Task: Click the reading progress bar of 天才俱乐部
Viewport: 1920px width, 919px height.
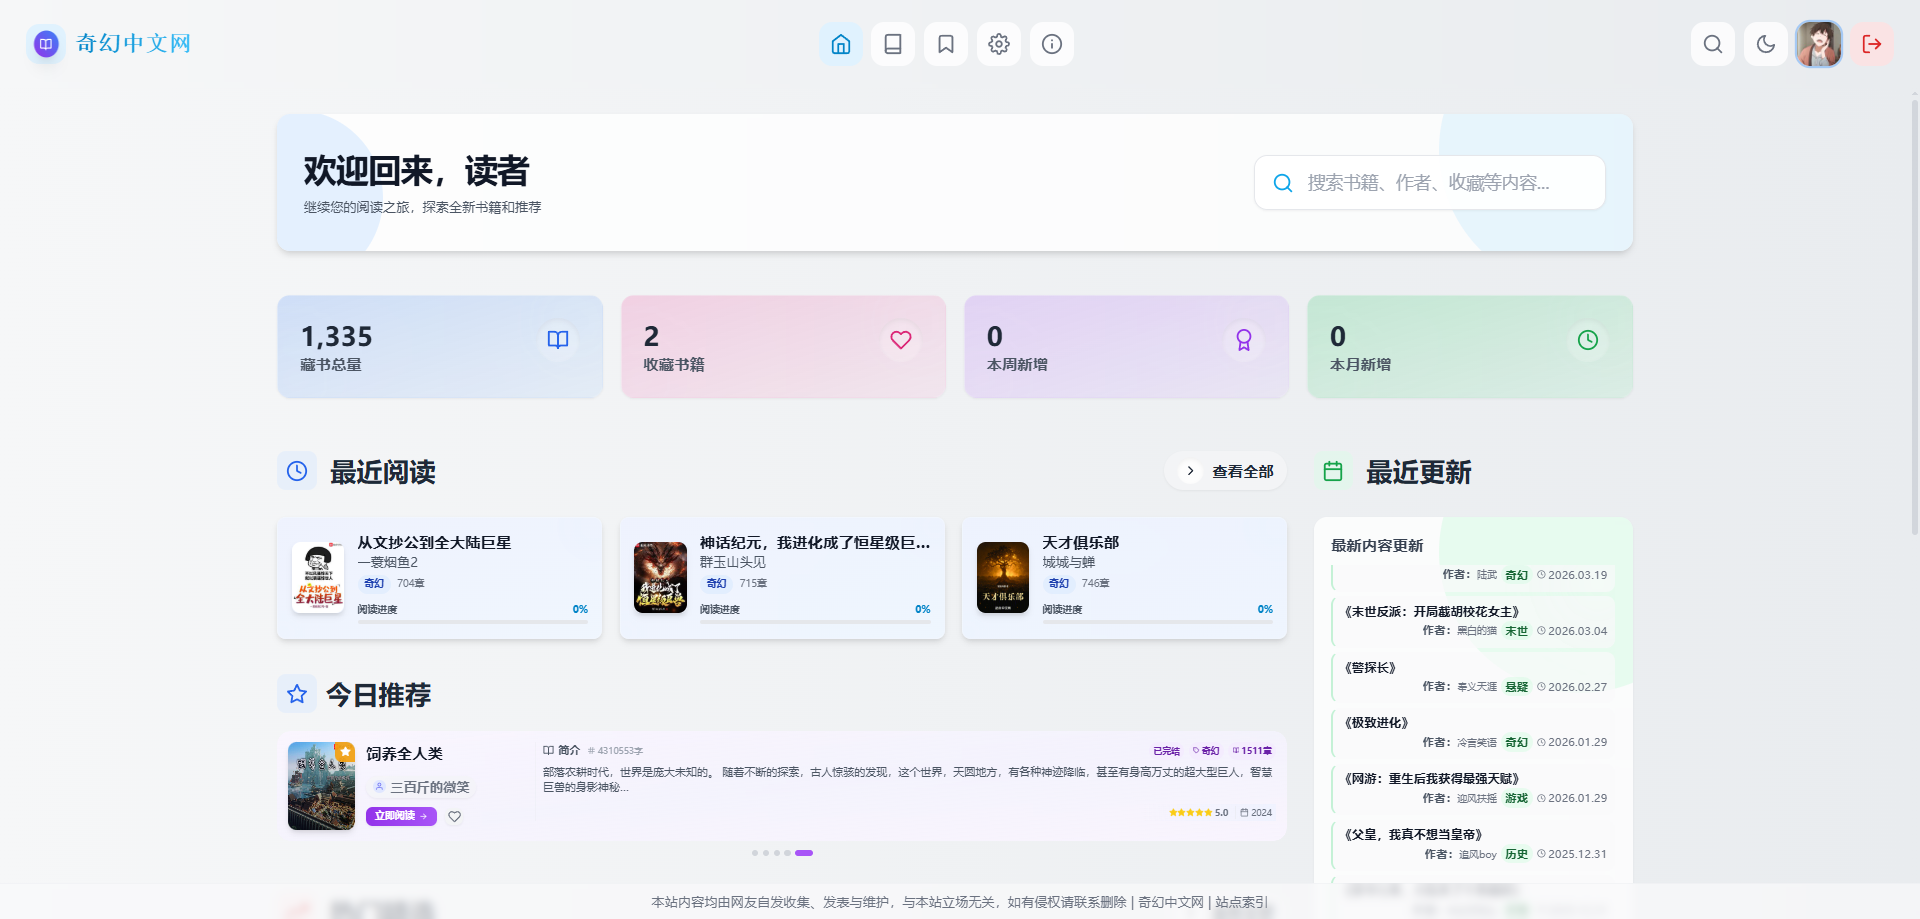Action: [1158, 622]
